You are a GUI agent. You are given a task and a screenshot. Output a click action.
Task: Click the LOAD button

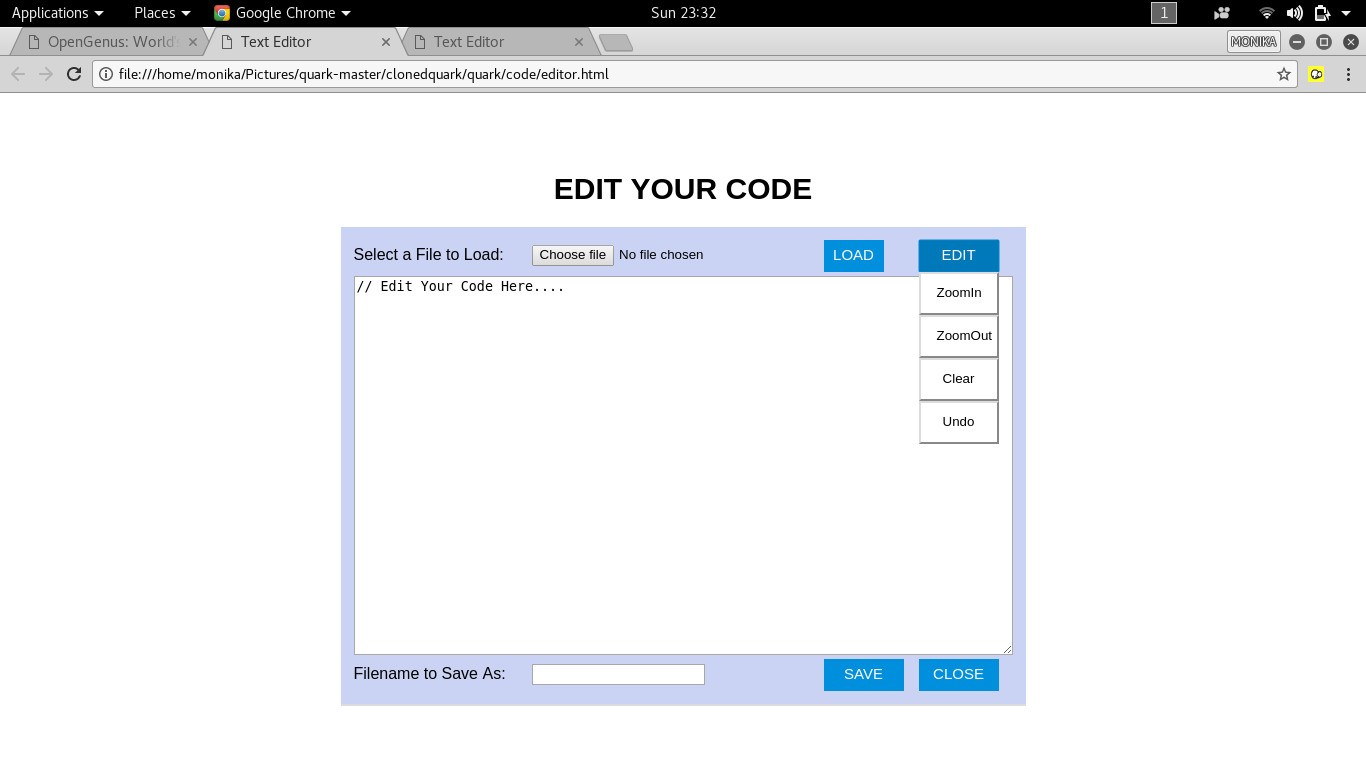click(853, 255)
